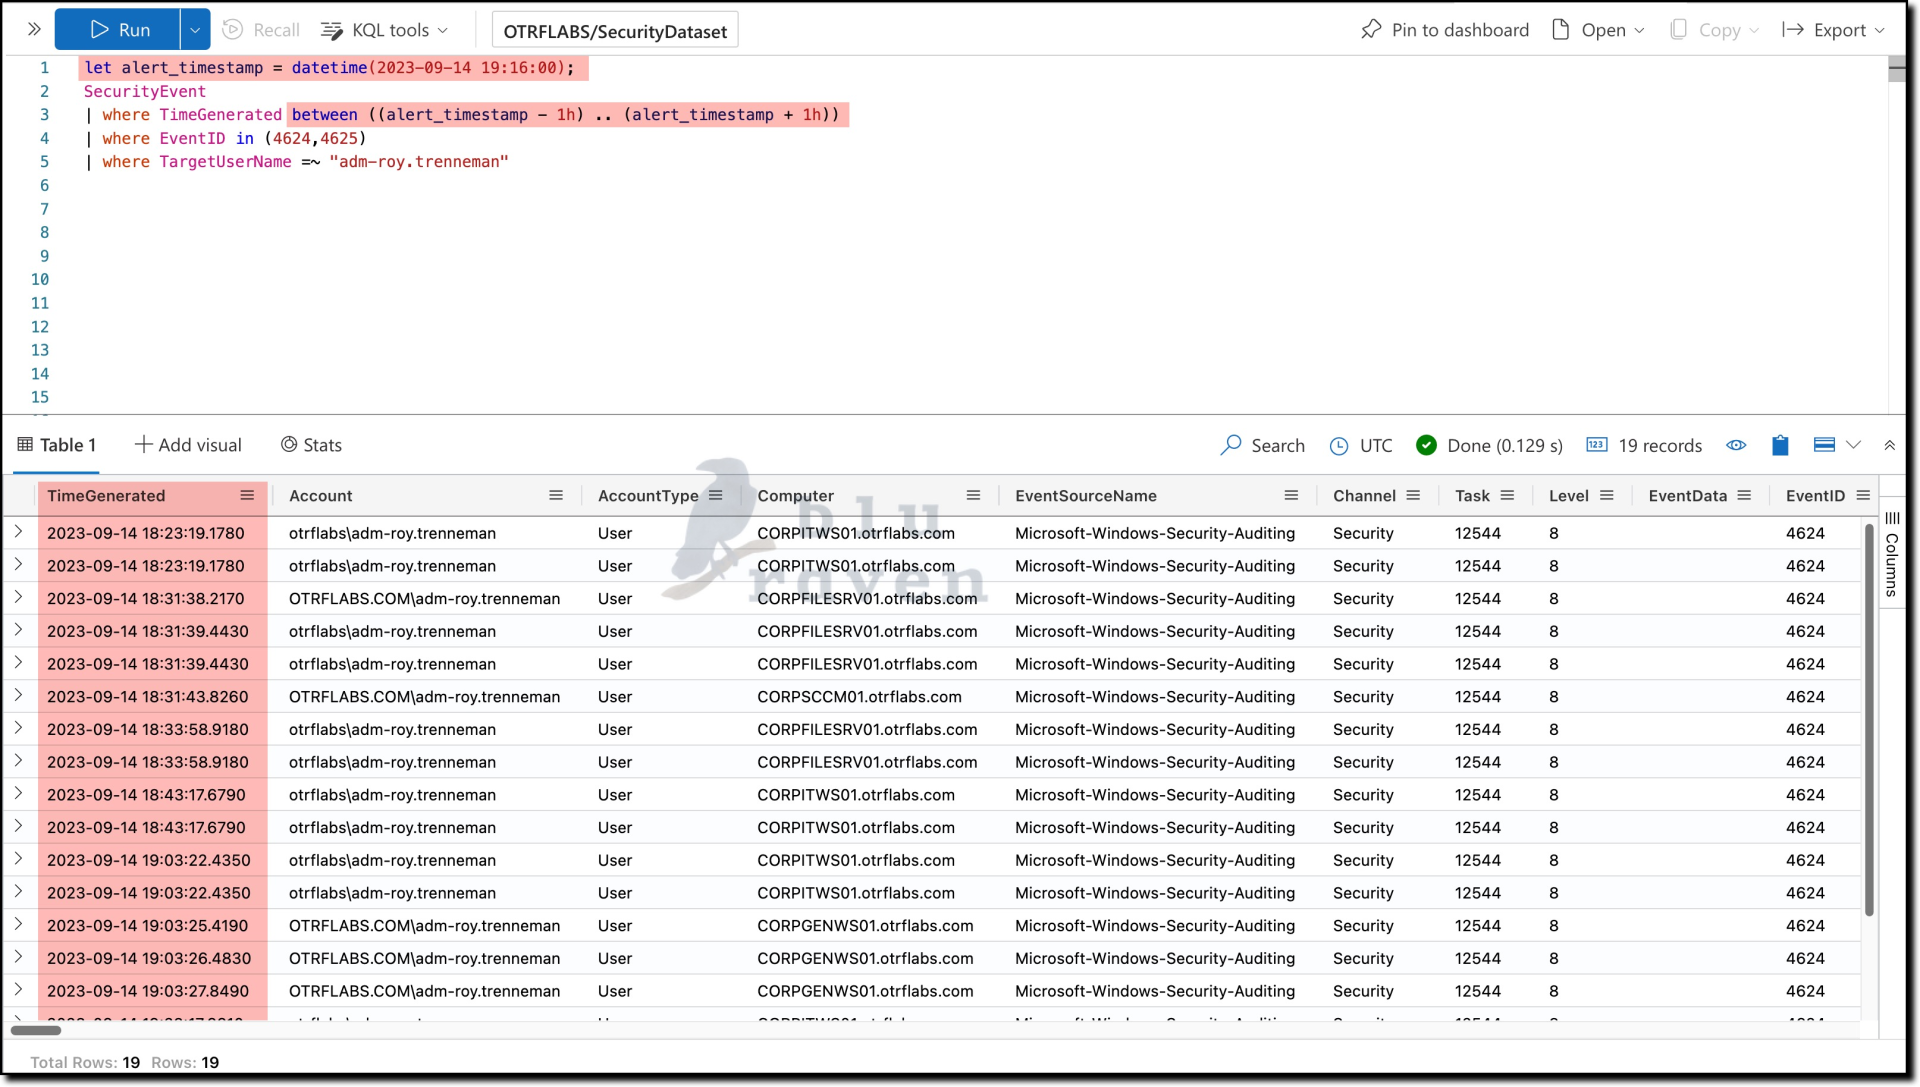The height and width of the screenshot is (1087, 1920).
Task: Expand the first row 18:23:19.1780
Action: pos(19,532)
